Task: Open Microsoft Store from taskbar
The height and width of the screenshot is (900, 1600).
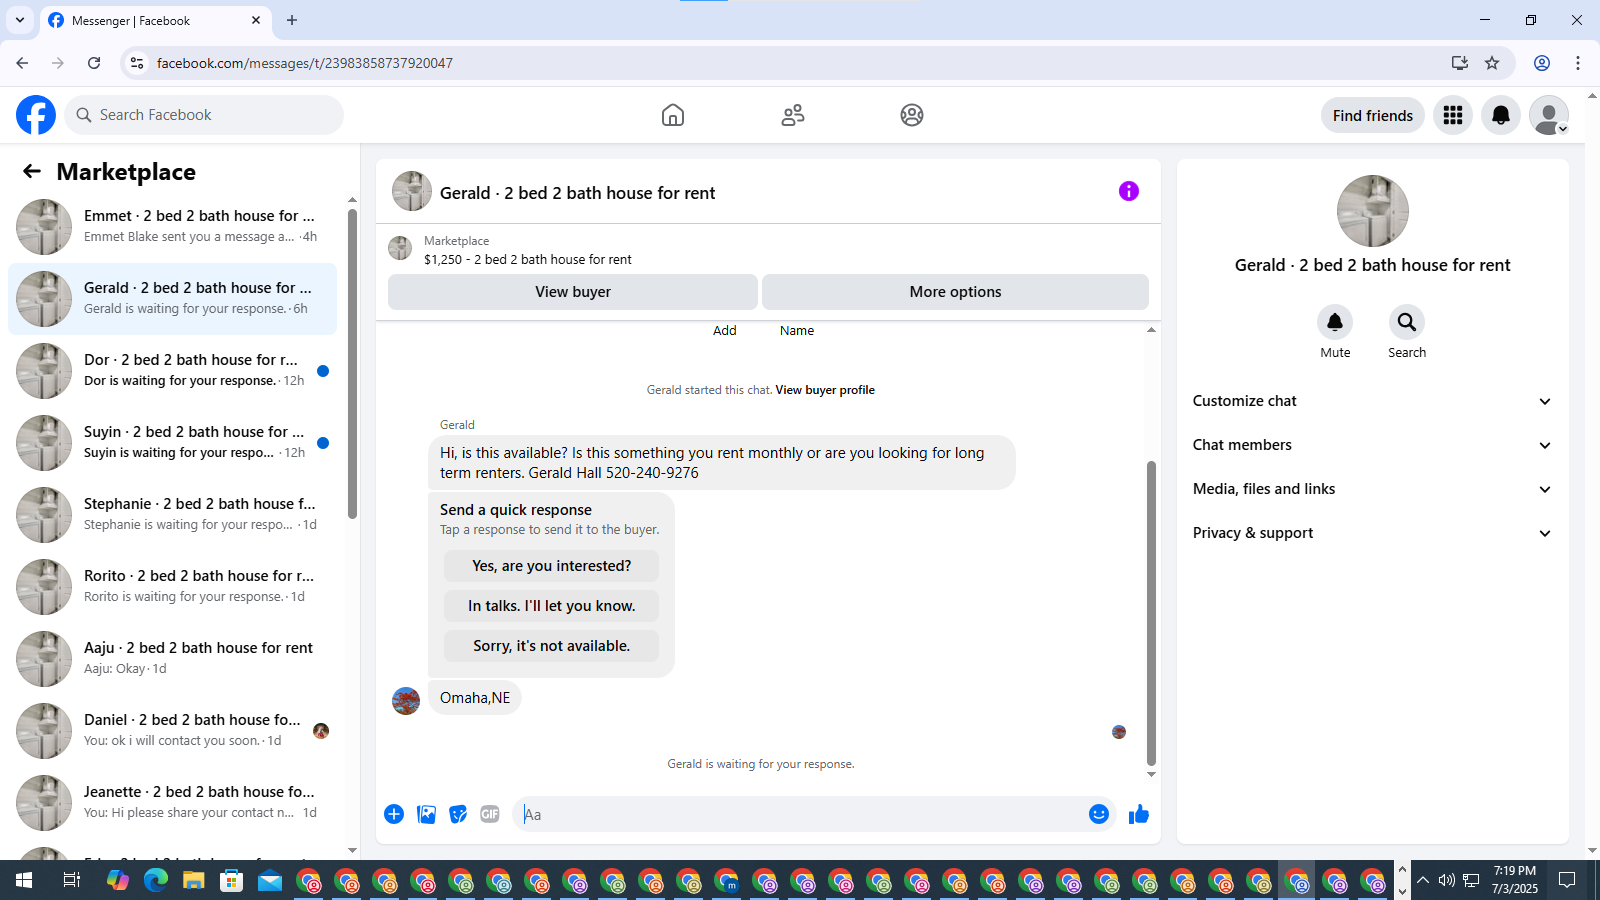Action: pyautogui.click(x=232, y=880)
